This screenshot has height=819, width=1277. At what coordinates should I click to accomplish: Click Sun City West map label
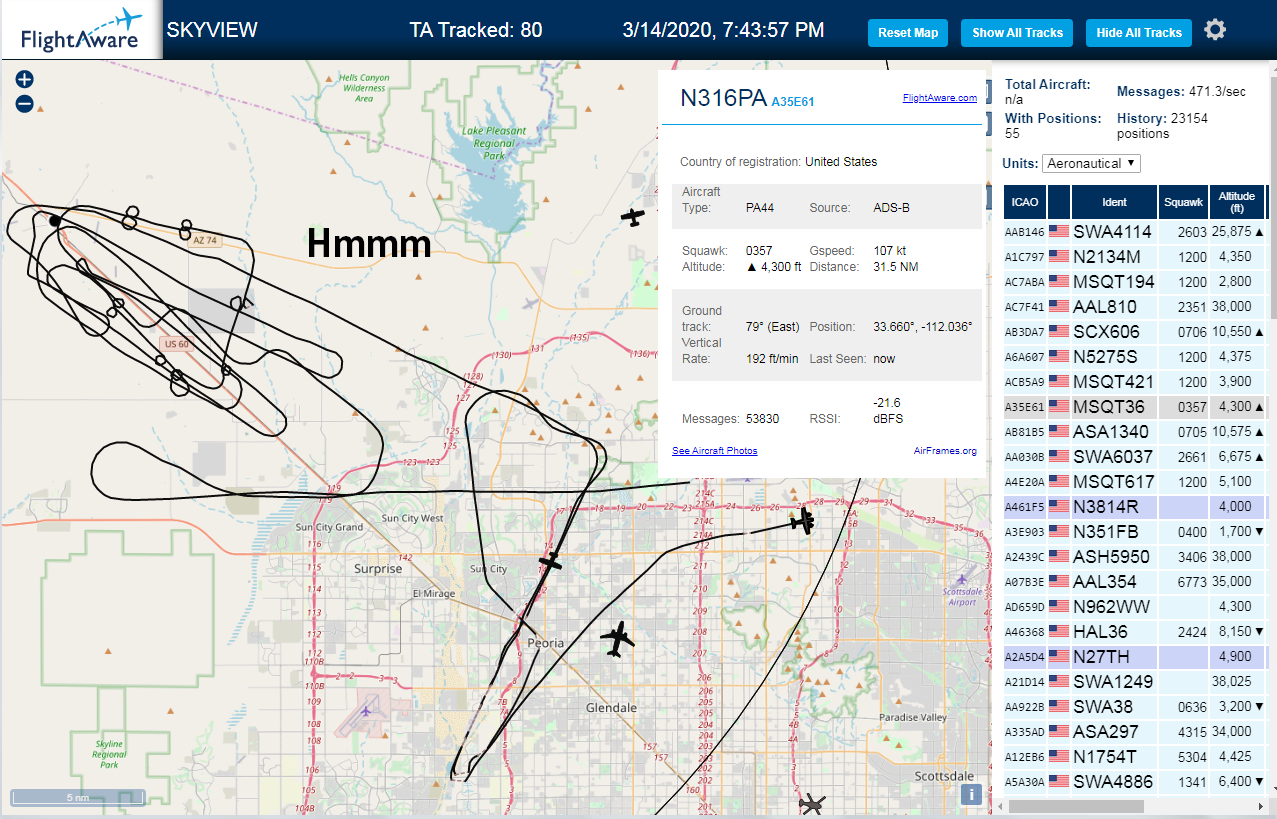coord(412,518)
